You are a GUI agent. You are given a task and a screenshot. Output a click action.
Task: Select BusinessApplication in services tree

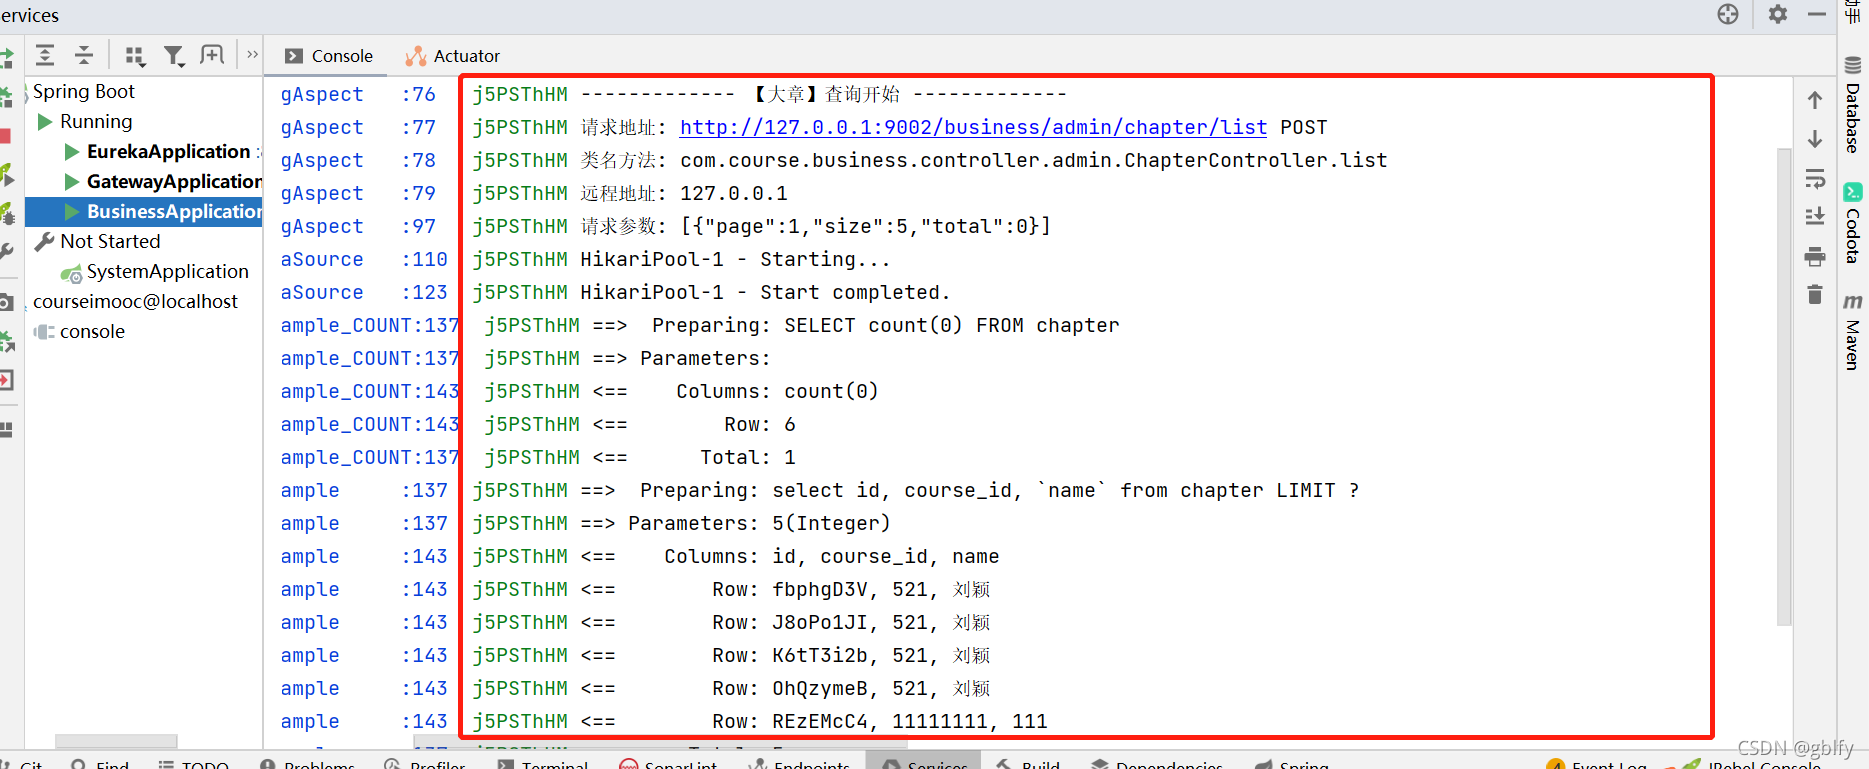[x=174, y=211]
